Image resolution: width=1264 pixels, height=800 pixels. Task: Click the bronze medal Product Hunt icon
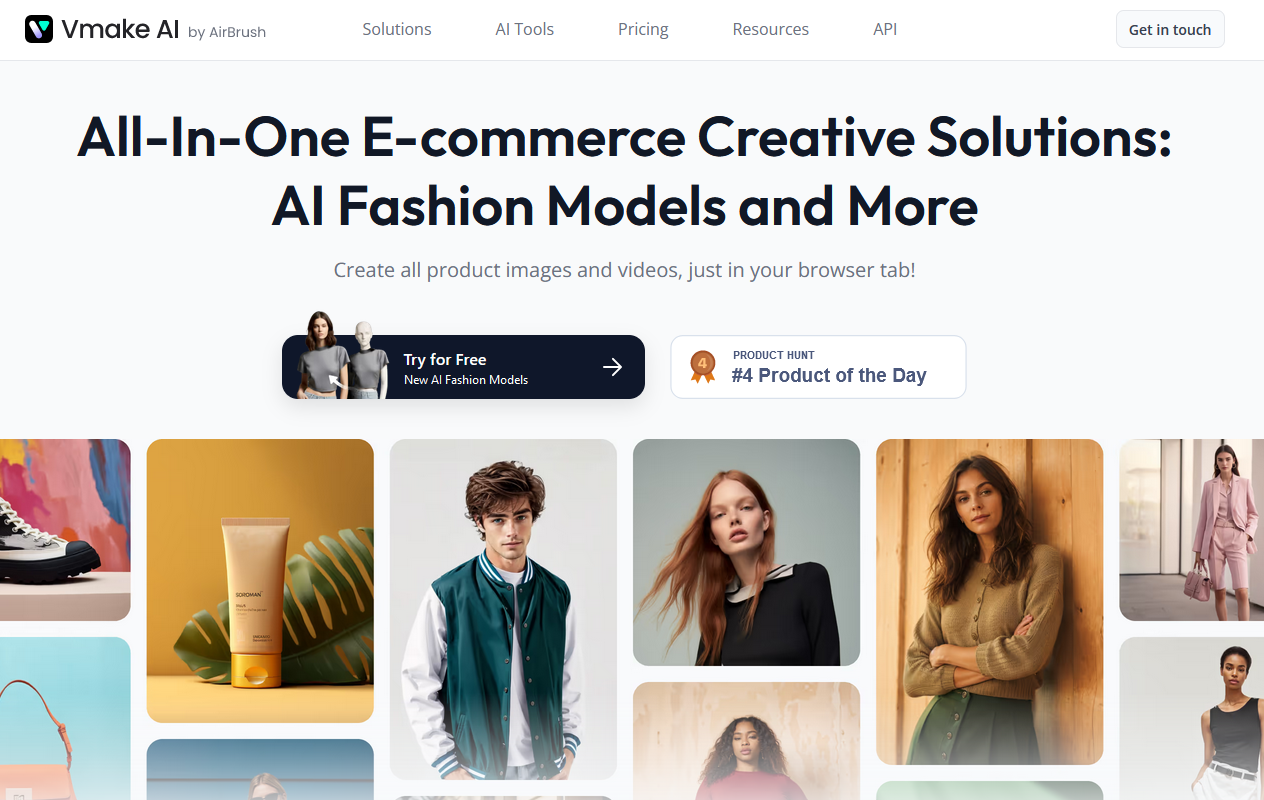pos(703,367)
